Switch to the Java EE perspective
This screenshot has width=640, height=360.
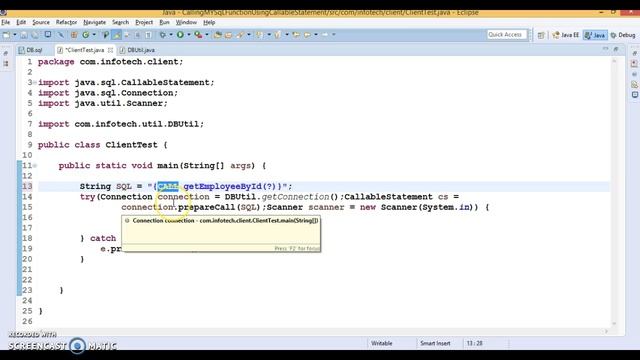[566, 36]
